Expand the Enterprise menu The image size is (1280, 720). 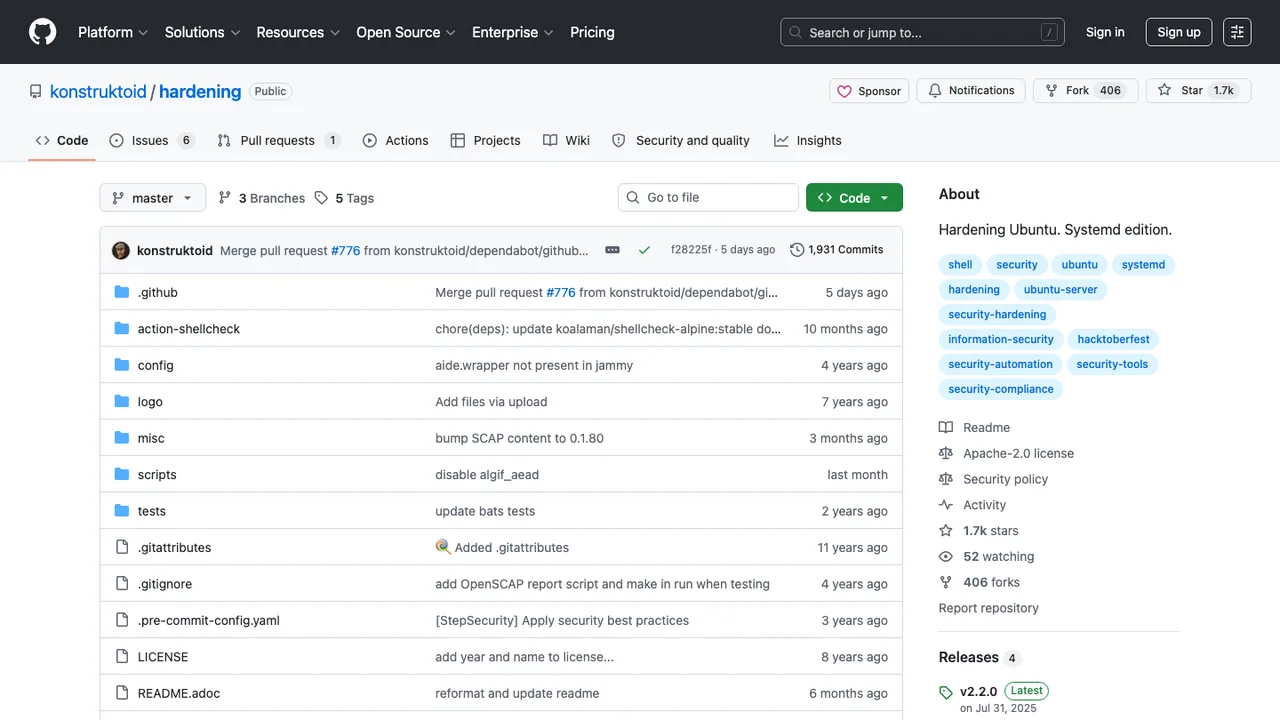tap(513, 32)
